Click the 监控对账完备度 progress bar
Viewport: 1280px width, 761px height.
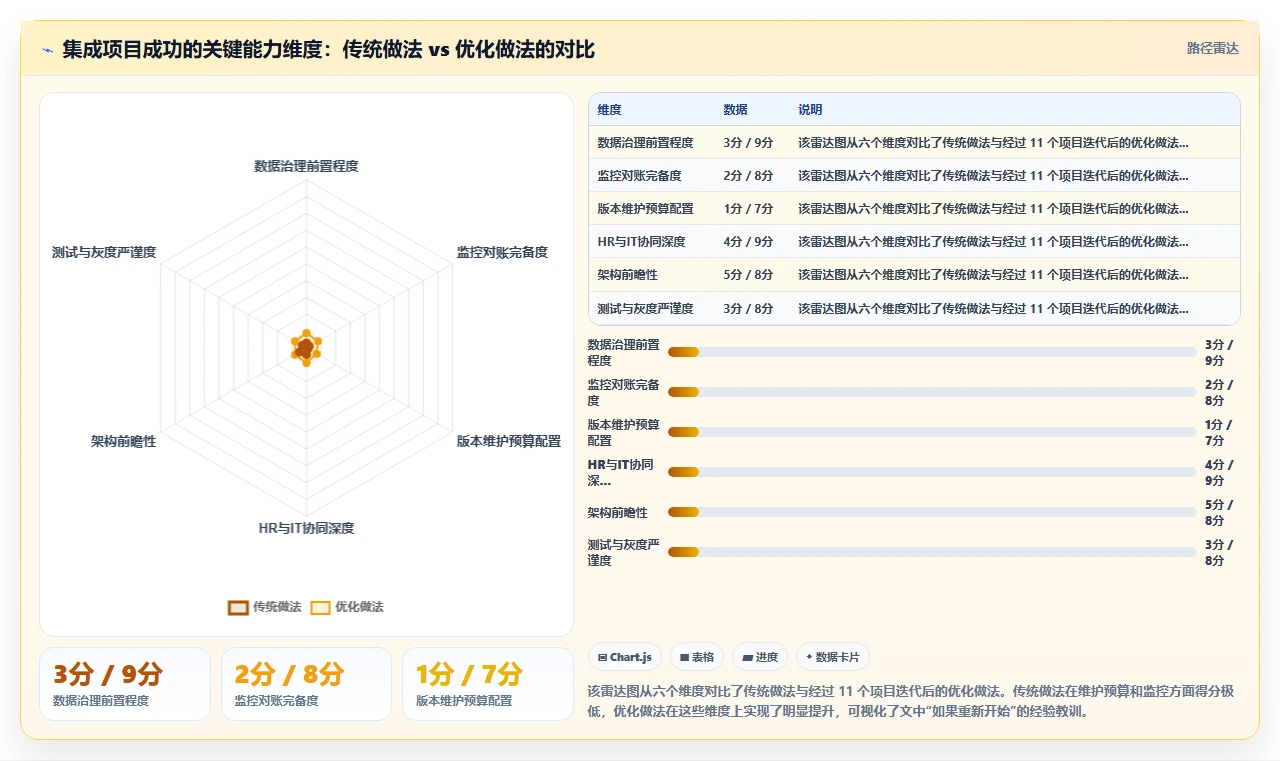point(932,392)
